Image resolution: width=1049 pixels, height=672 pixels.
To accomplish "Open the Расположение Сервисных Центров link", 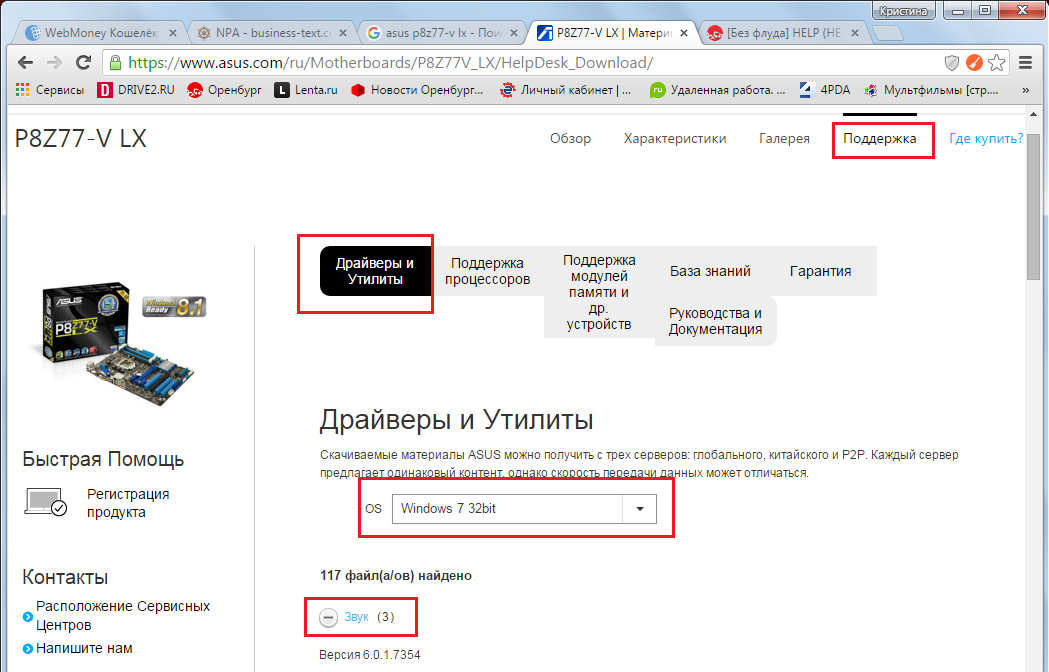I will [123, 615].
